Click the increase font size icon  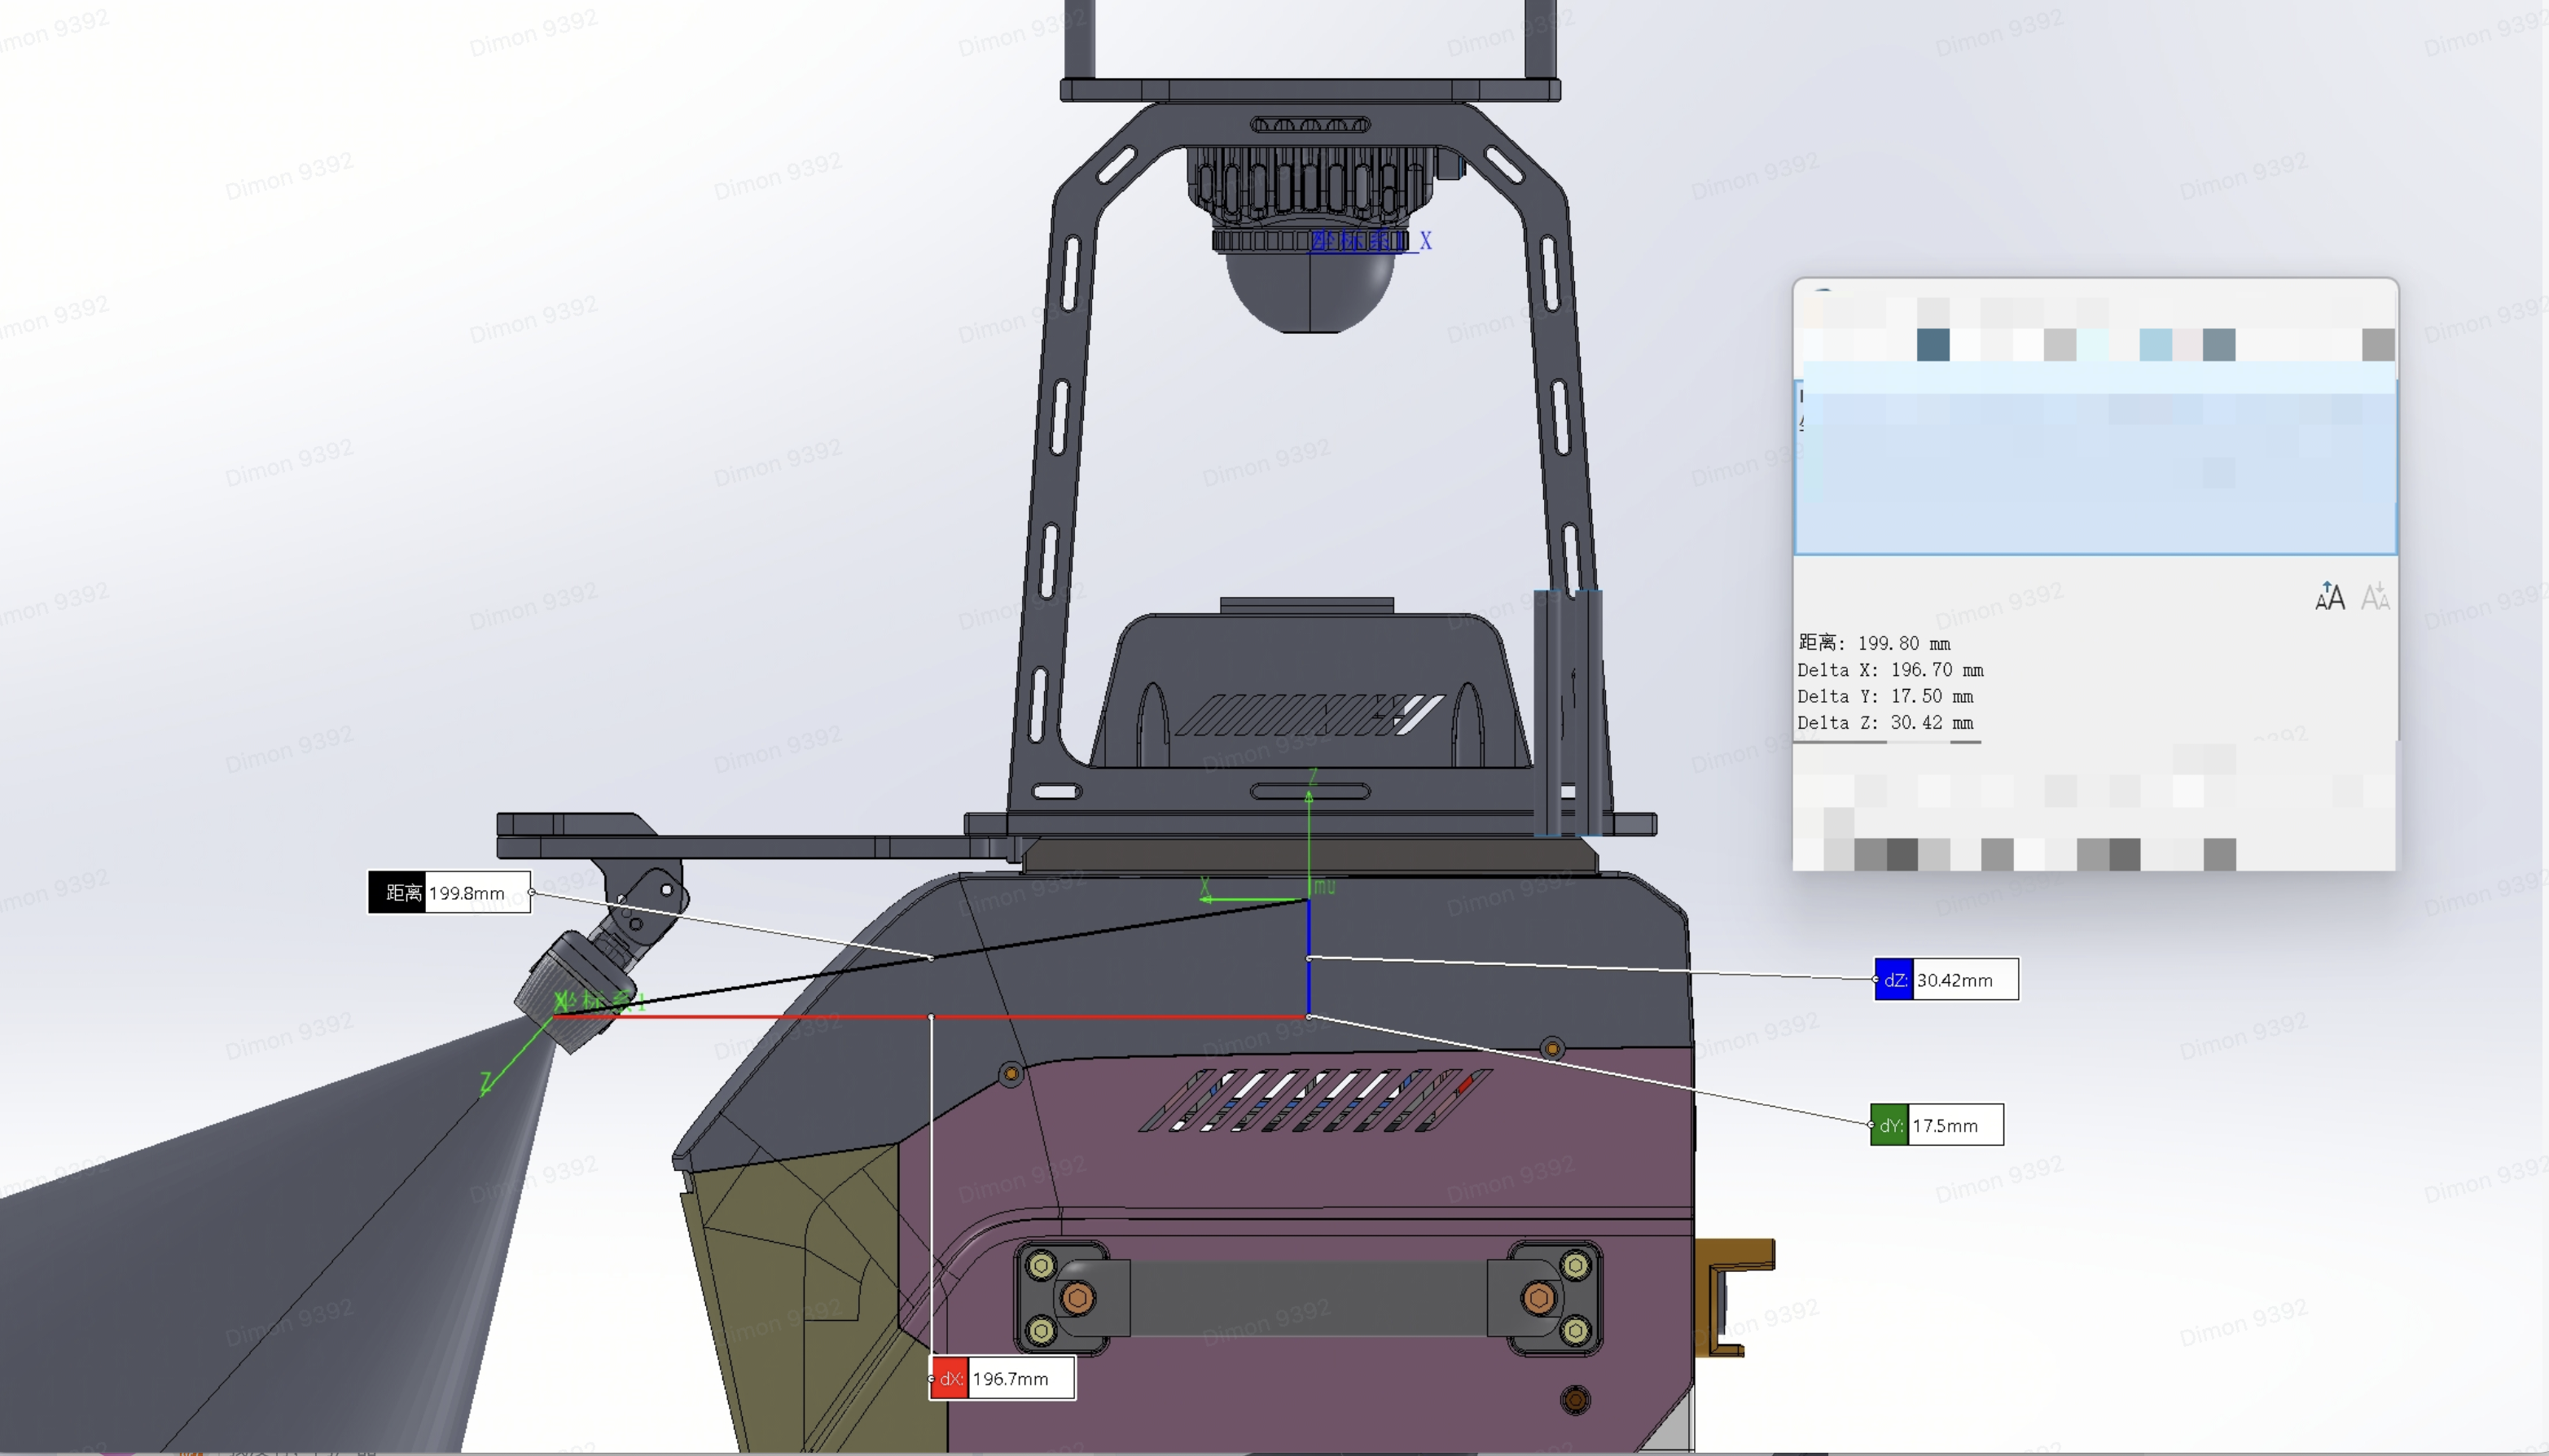tap(2329, 597)
